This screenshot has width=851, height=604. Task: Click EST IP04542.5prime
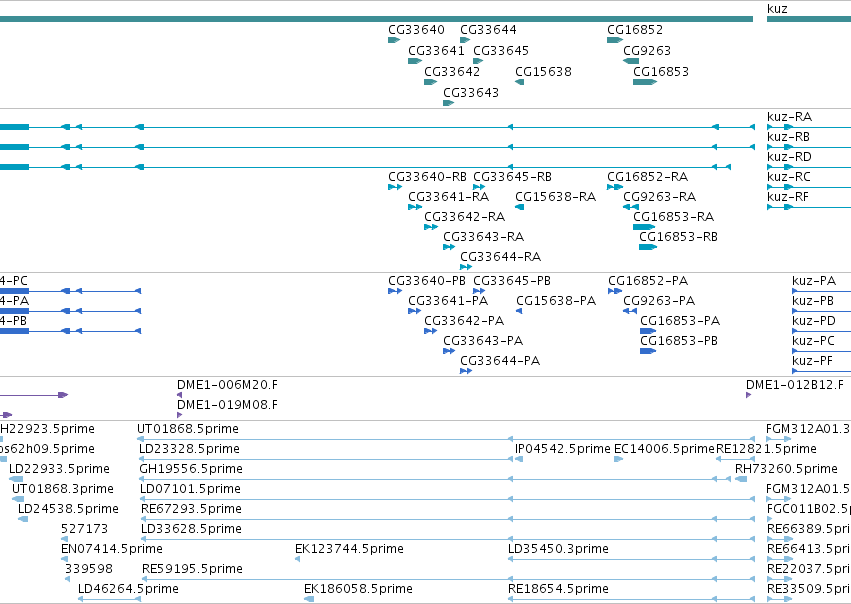click(x=563, y=449)
